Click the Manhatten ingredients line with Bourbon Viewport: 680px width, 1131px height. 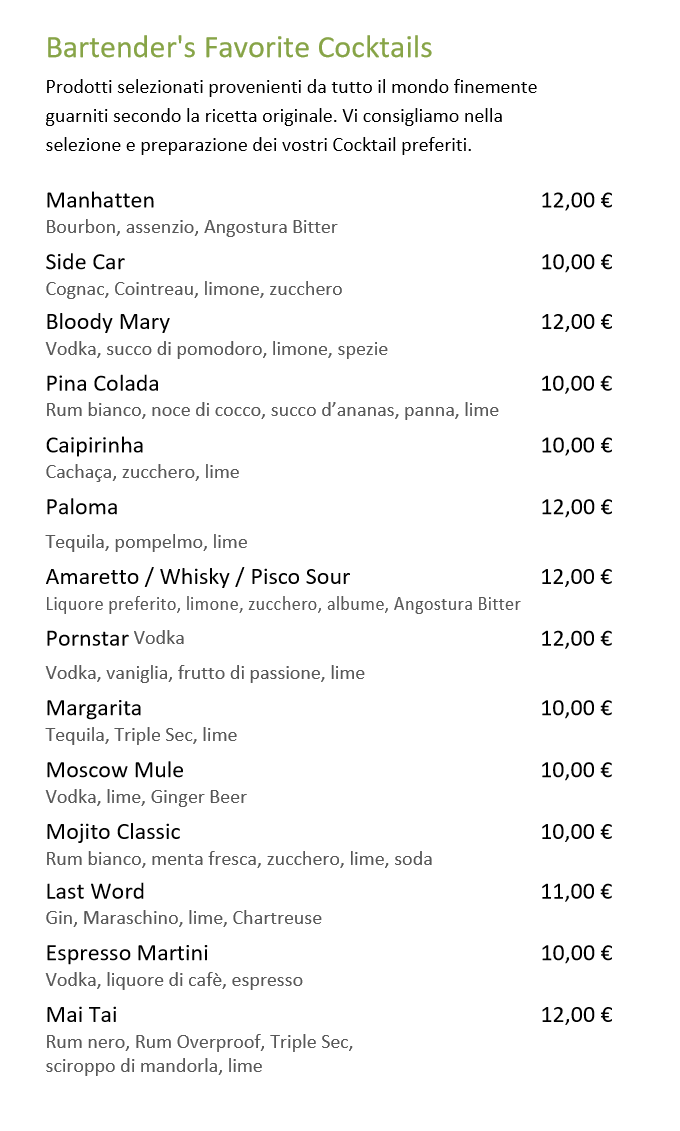[x=192, y=227]
